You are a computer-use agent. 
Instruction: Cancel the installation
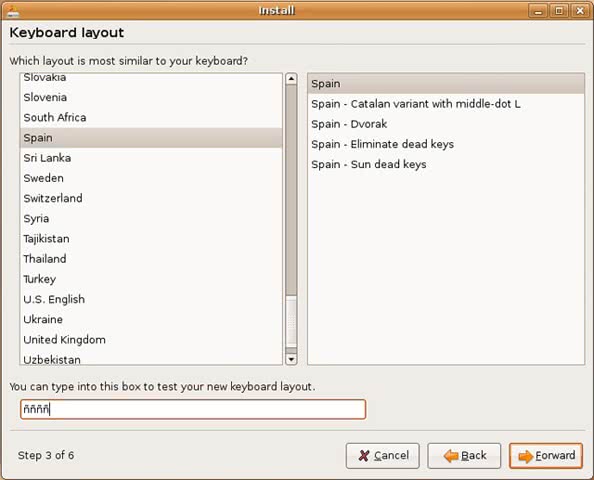[x=383, y=456]
